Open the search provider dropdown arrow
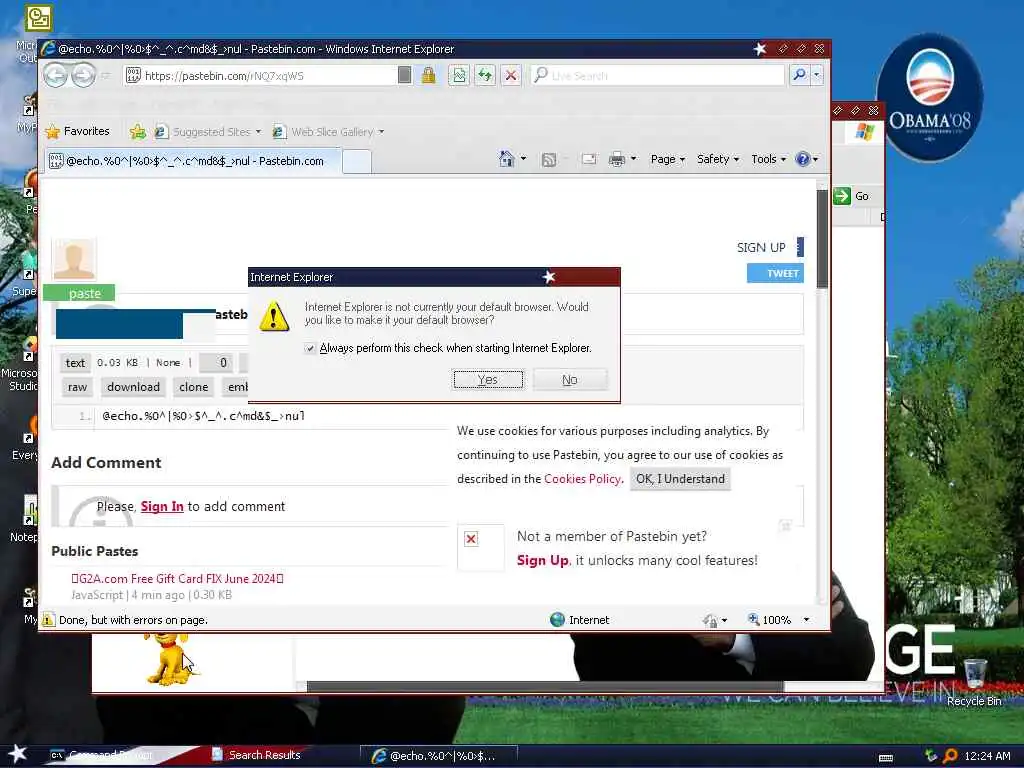This screenshot has width=1024, height=768. [816, 75]
